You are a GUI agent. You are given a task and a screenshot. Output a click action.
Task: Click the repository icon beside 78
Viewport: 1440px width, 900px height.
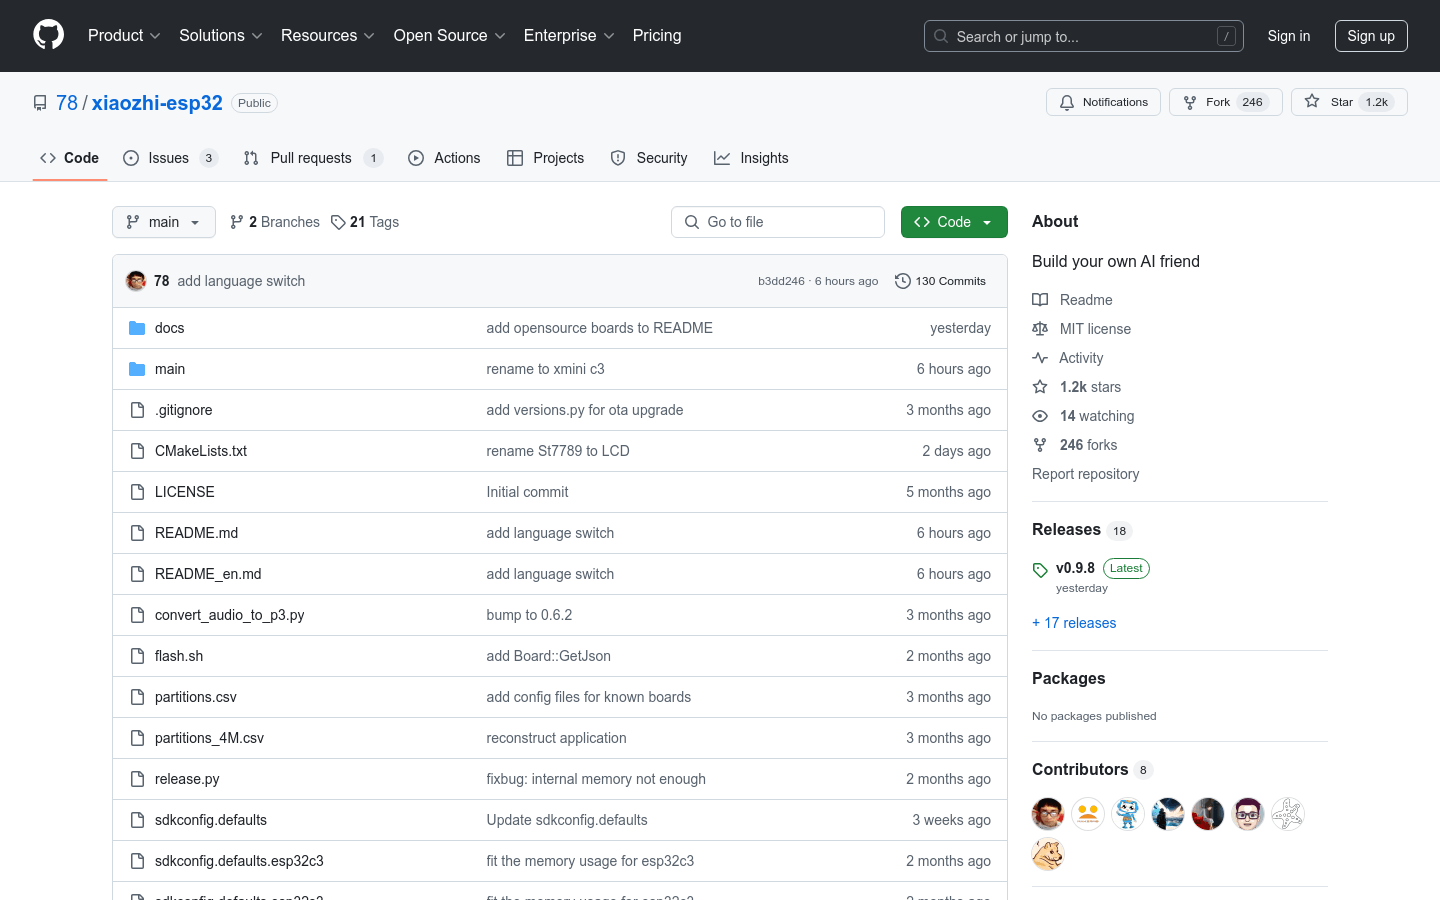[40, 103]
